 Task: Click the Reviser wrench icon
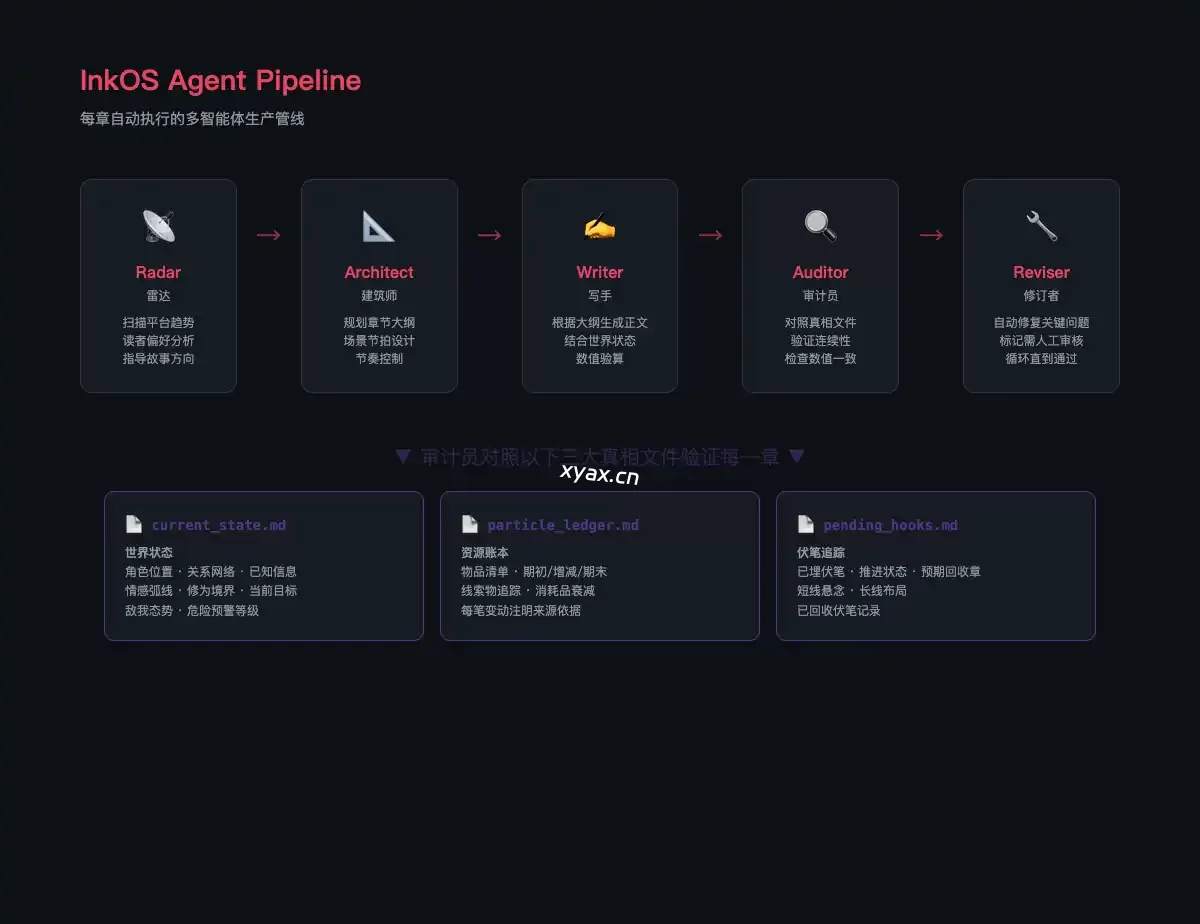[x=1041, y=226]
